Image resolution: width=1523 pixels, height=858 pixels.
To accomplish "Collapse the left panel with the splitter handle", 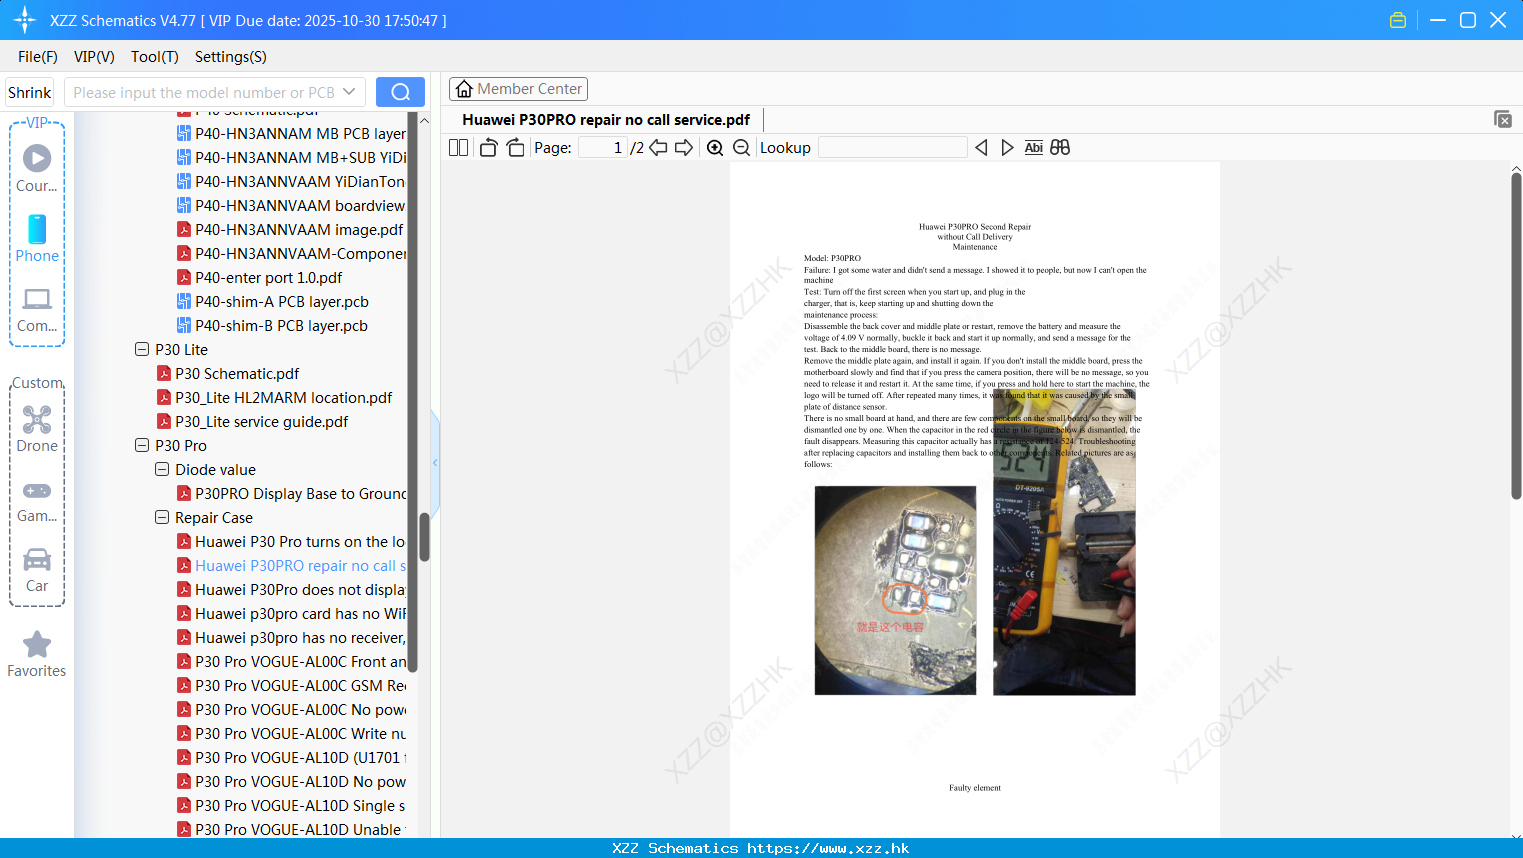I will 435,462.
